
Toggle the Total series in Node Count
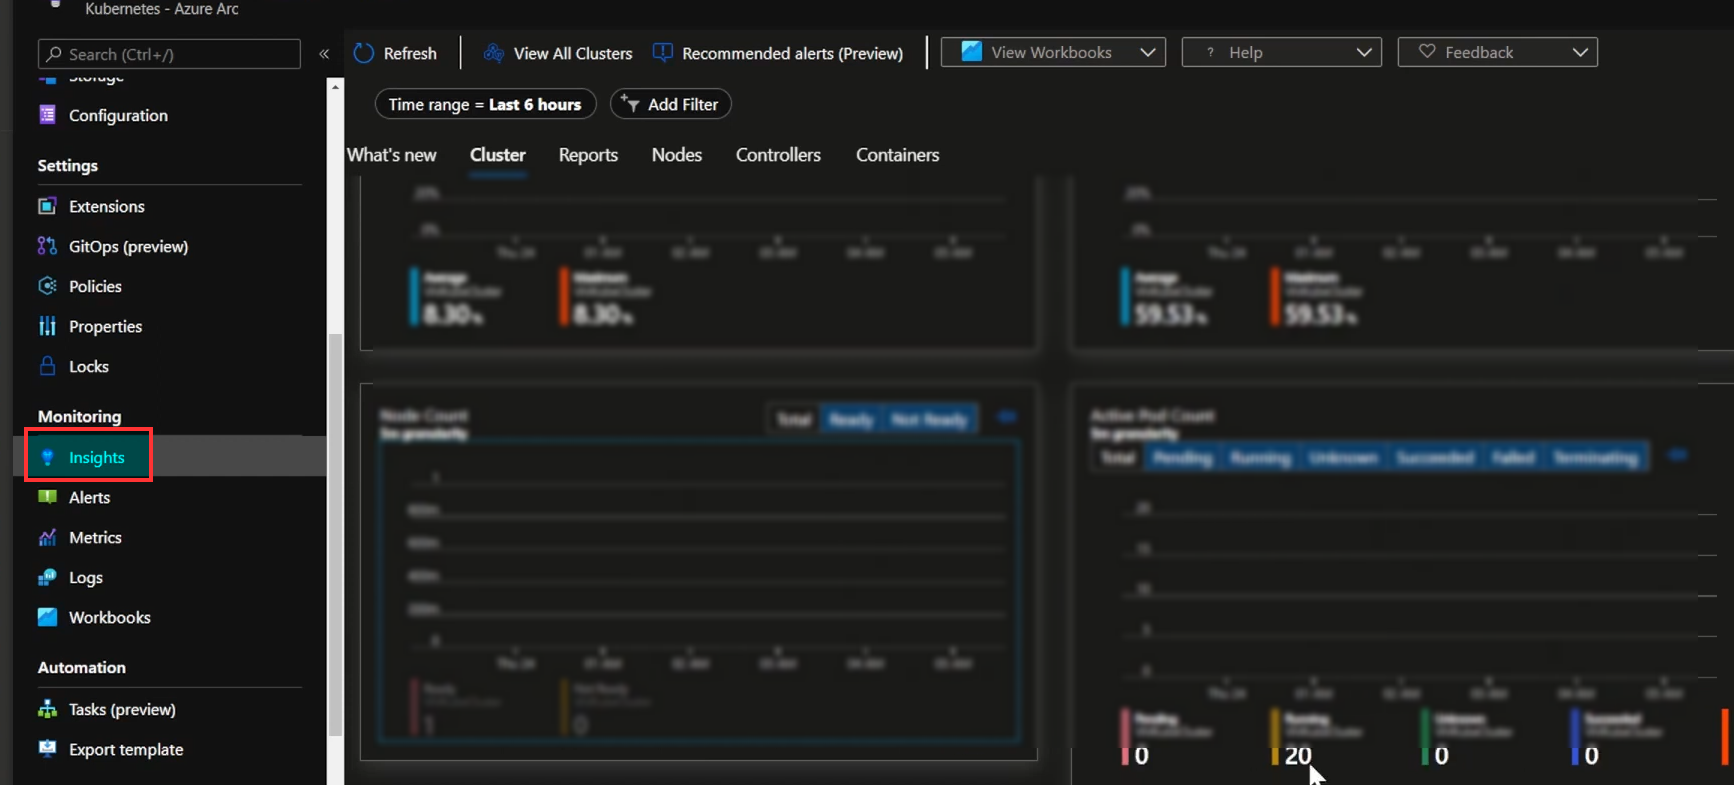[794, 419]
